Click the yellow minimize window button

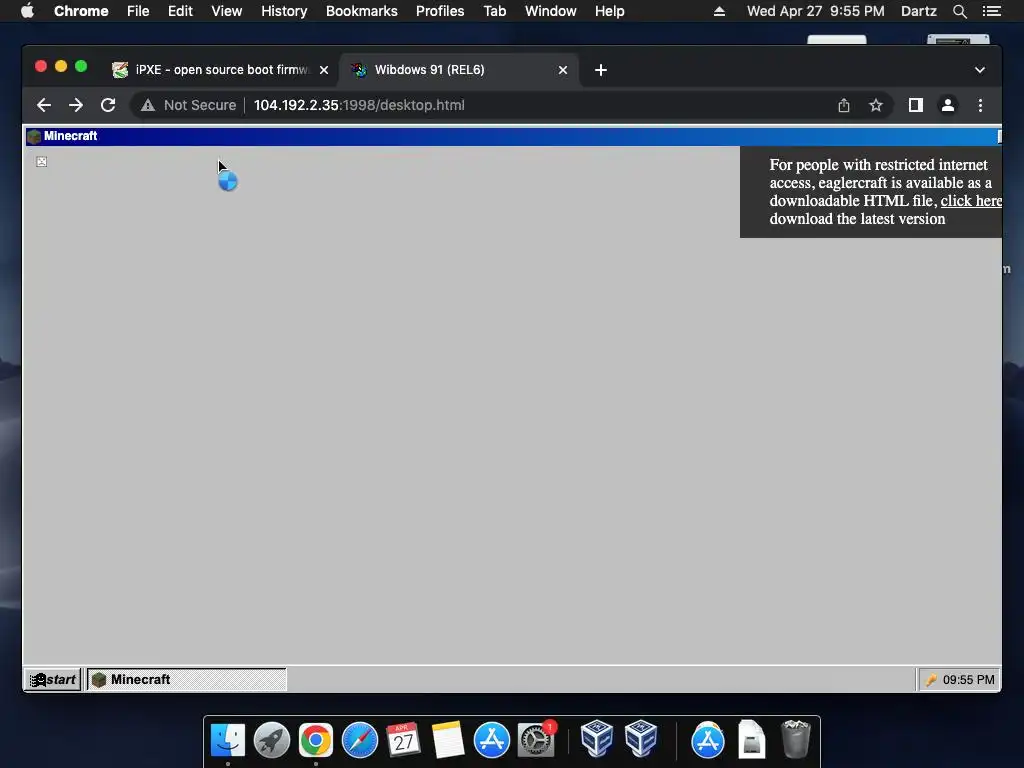click(x=61, y=66)
